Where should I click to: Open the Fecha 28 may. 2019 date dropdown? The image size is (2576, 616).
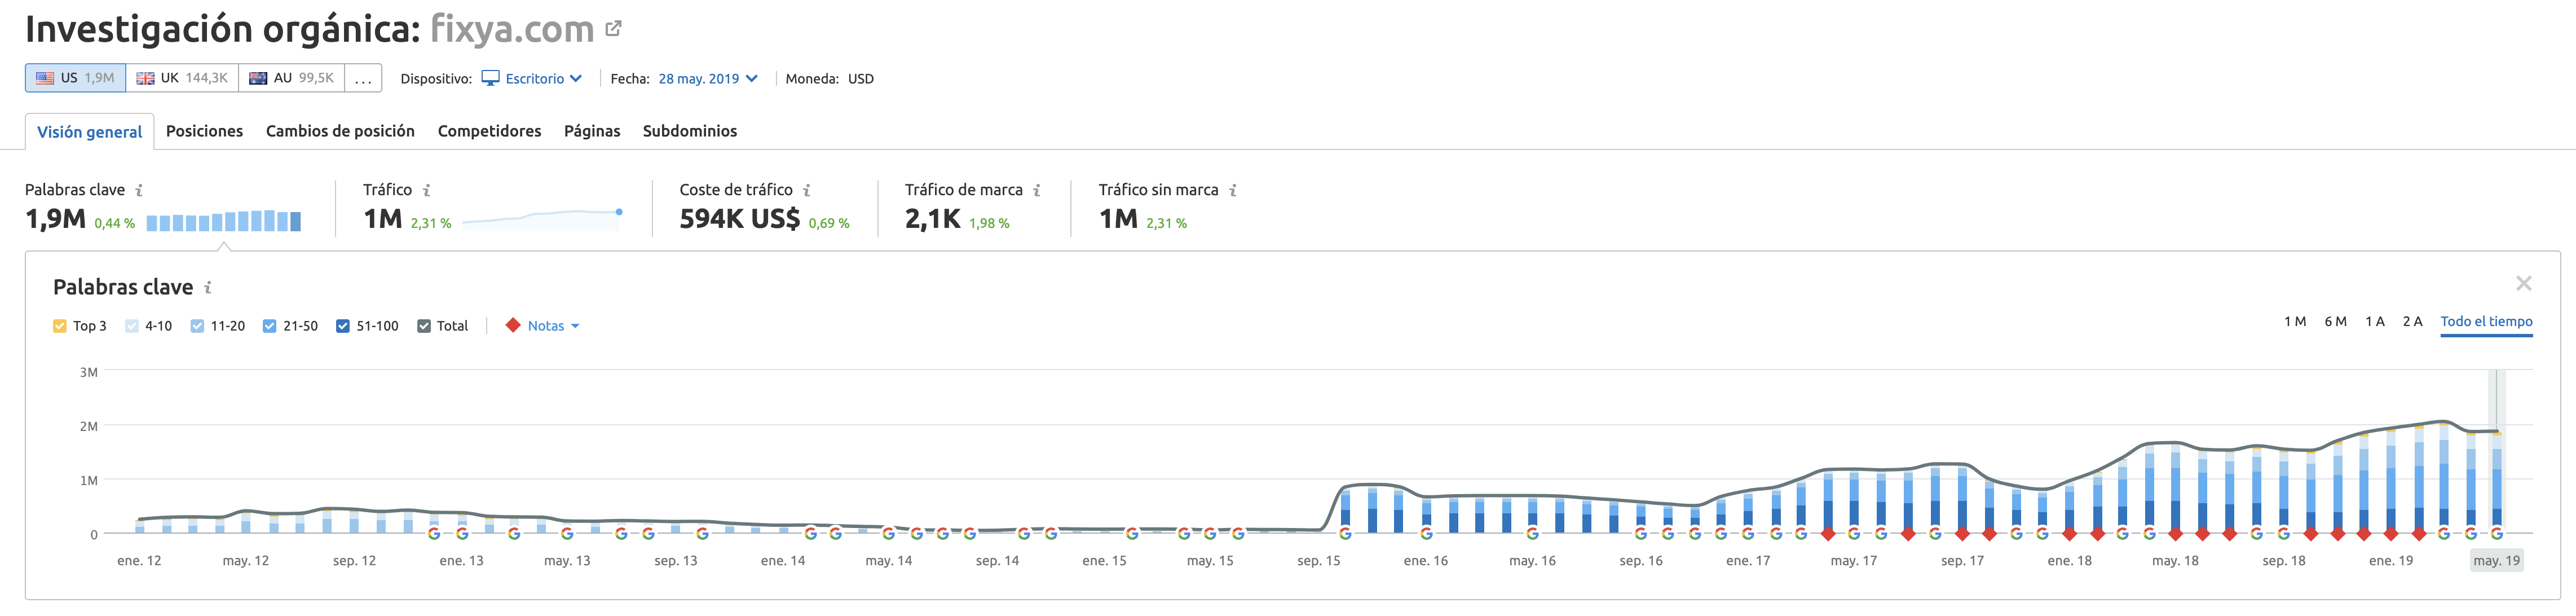(x=708, y=78)
